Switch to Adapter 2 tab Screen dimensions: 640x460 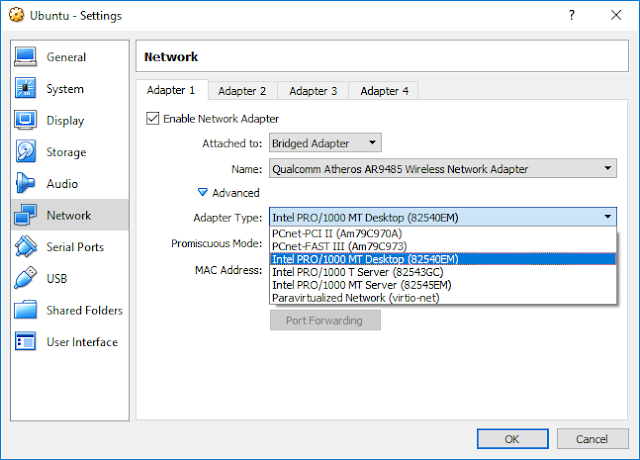click(x=242, y=91)
